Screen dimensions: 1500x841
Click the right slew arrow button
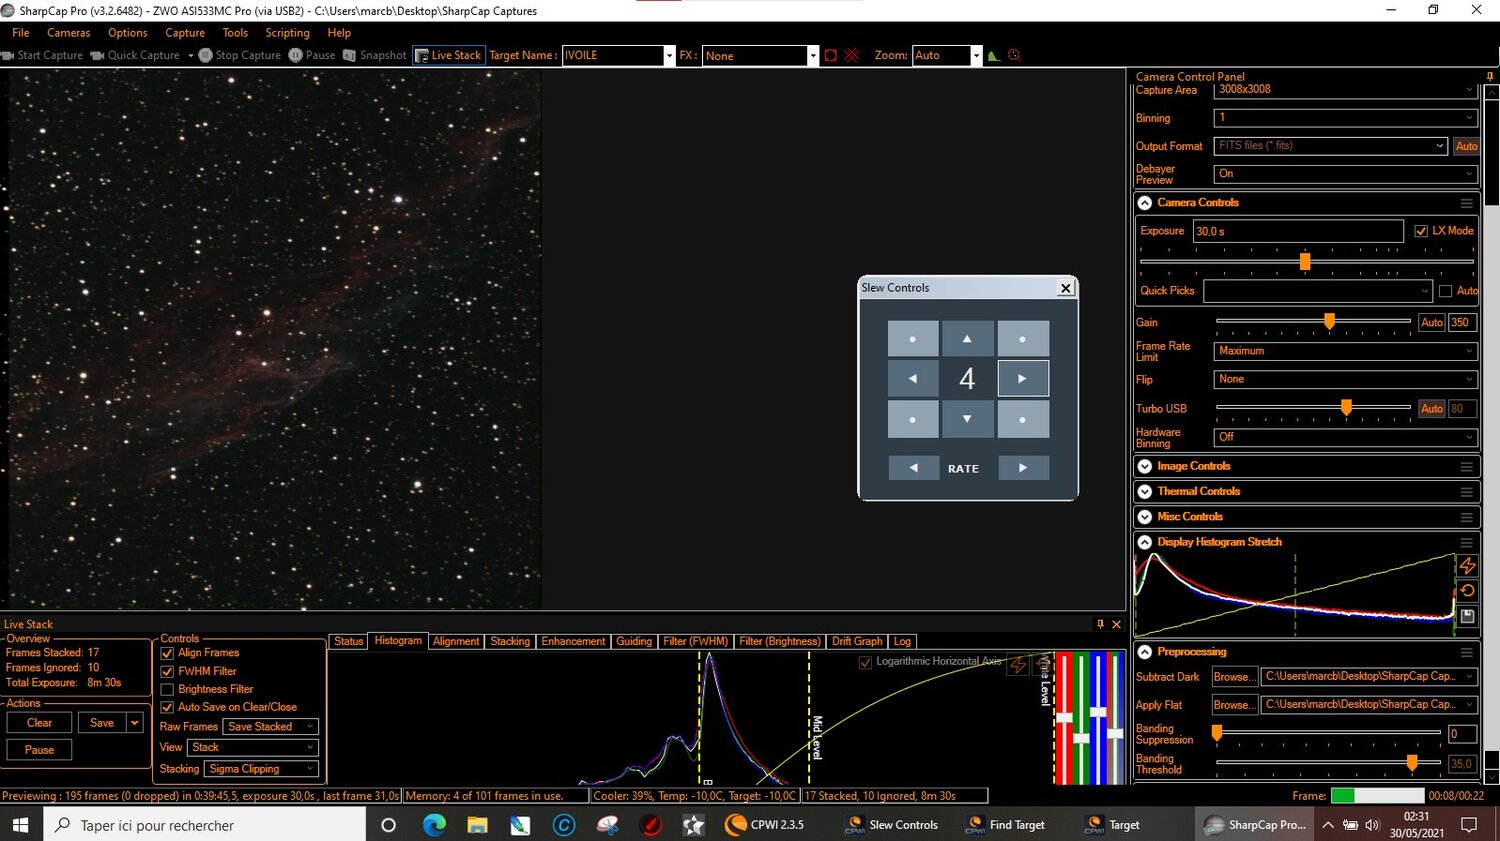click(x=1022, y=379)
